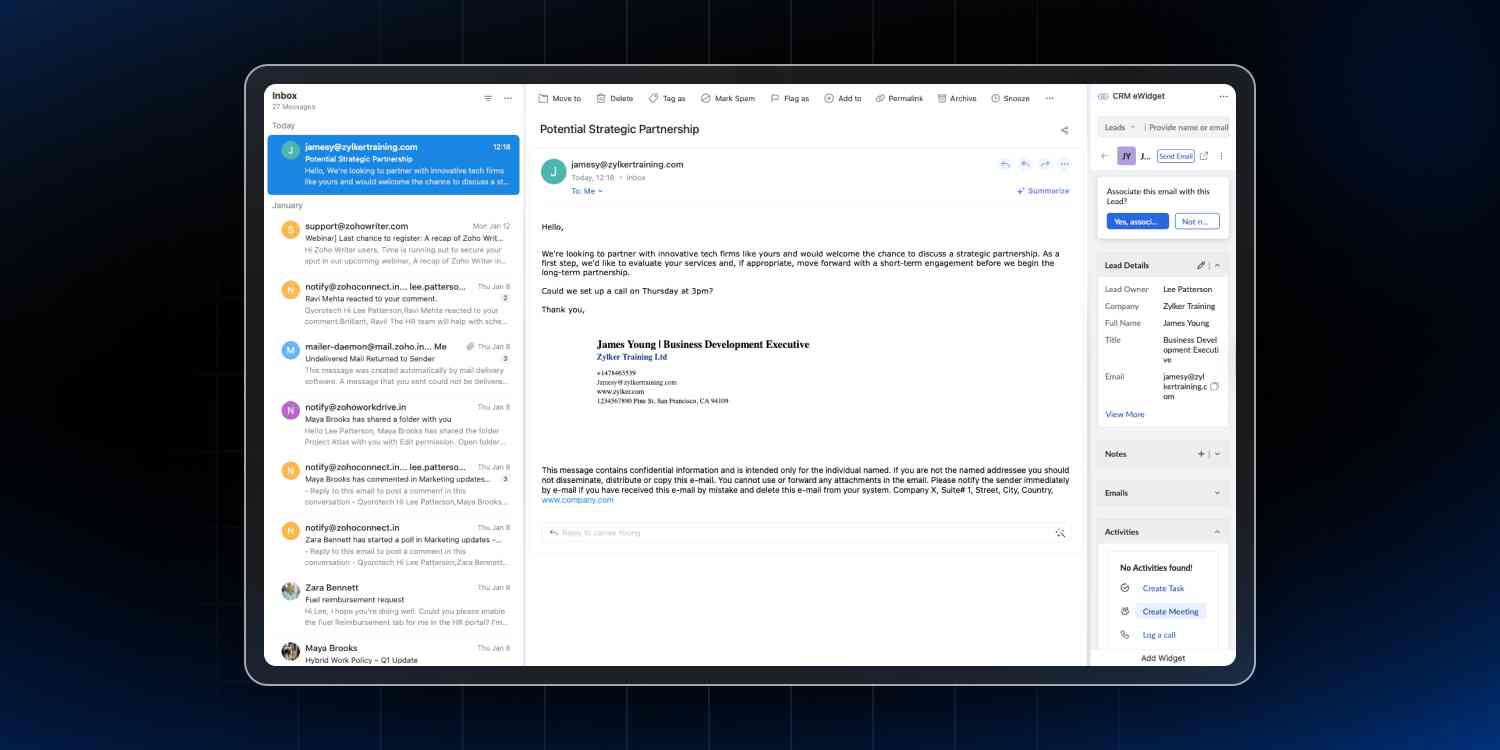Reply to James Young's email
This screenshot has width=1500, height=750.
coord(1005,164)
